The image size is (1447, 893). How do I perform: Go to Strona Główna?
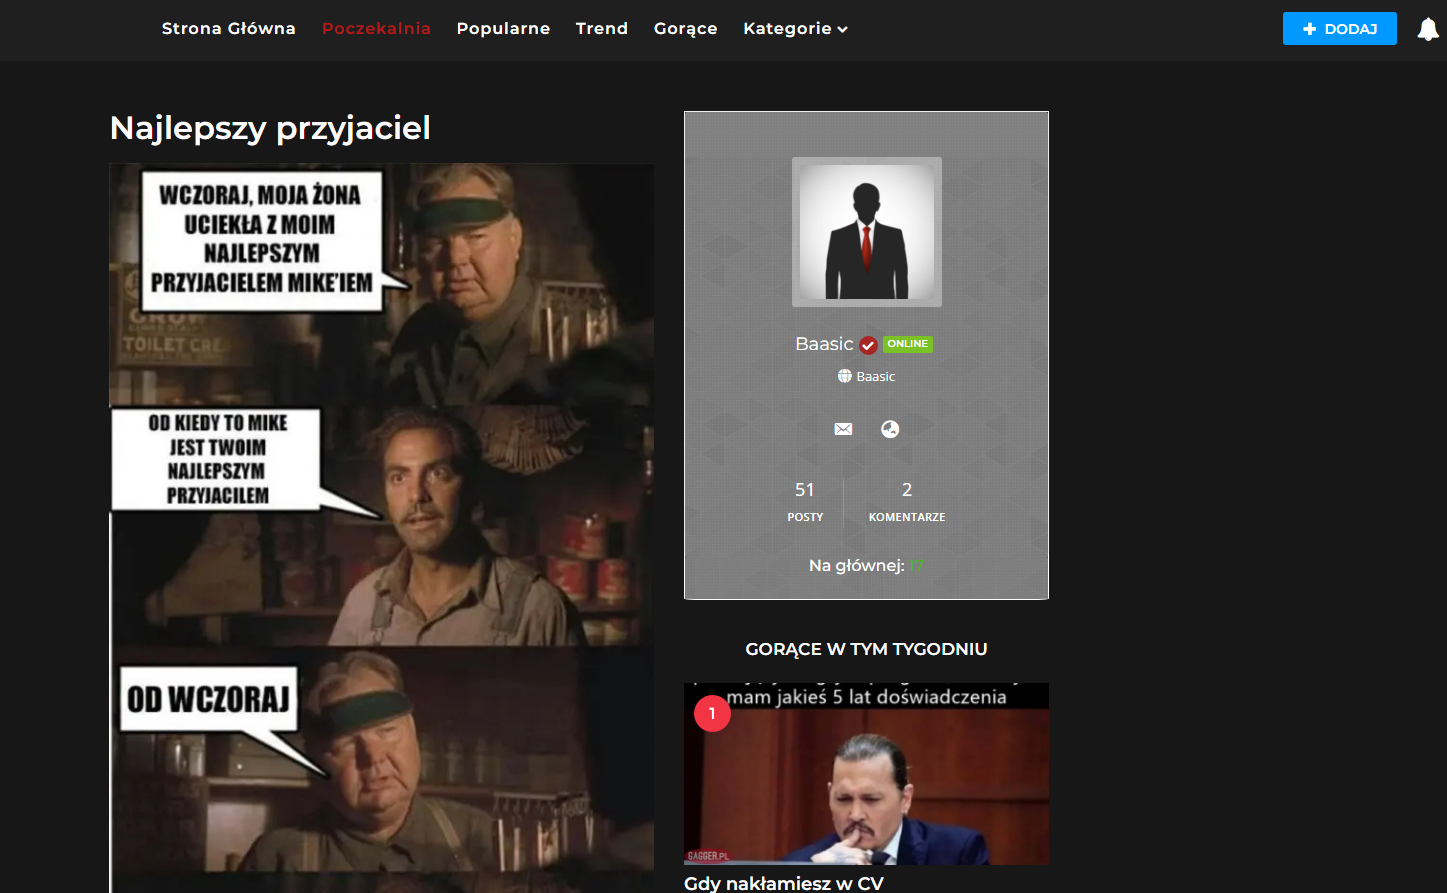[x=228, y=29]
